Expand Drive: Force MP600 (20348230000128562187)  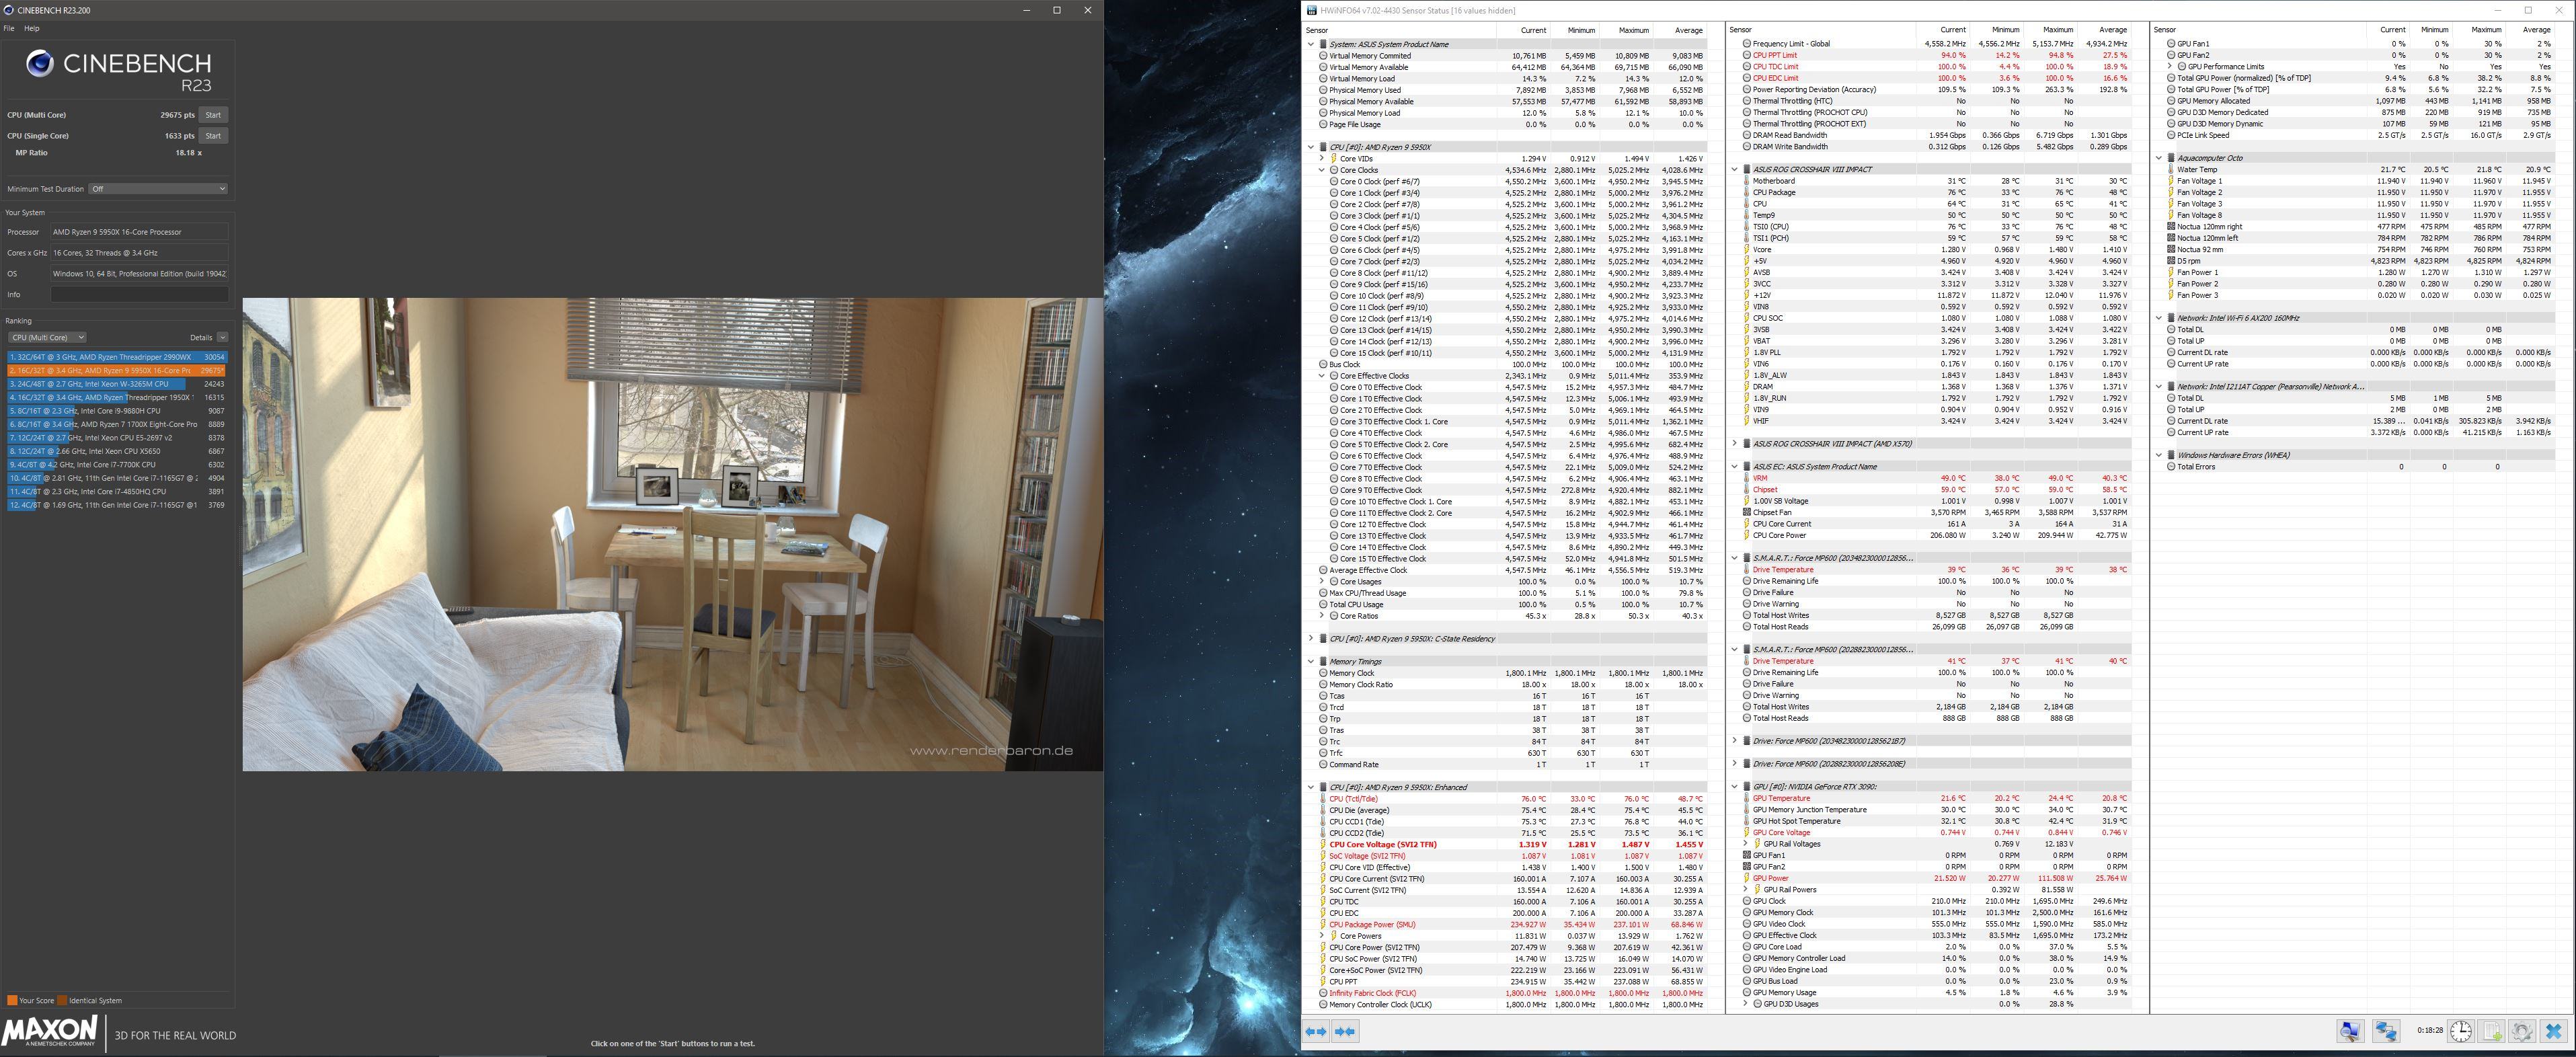pyautogui.click(x=1735, y=741)
